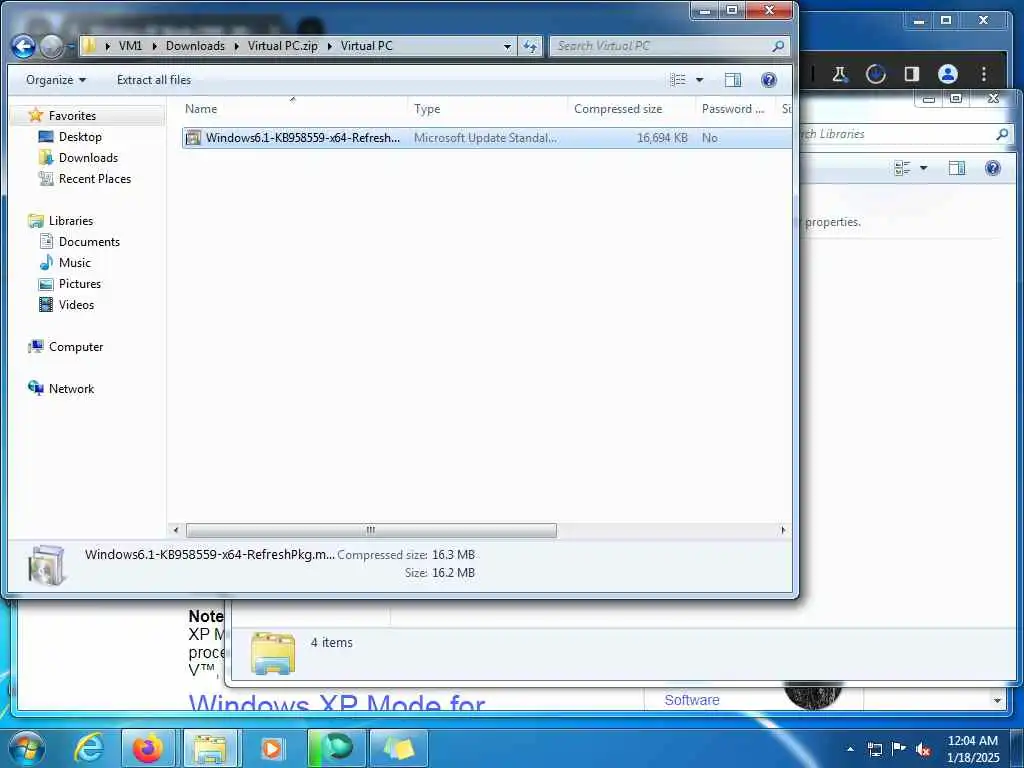This screenshot has width=1024, height=768.
Task: Sort by the Name column header
Action: pyautogui.click(x=201, y=109)
